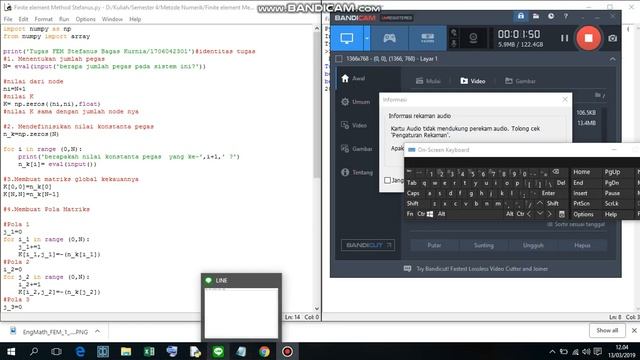640x360 pixels.
Task: Tick the 'Jangan' checkbox in Informasi dialog
Action: (x=387, y=180)
